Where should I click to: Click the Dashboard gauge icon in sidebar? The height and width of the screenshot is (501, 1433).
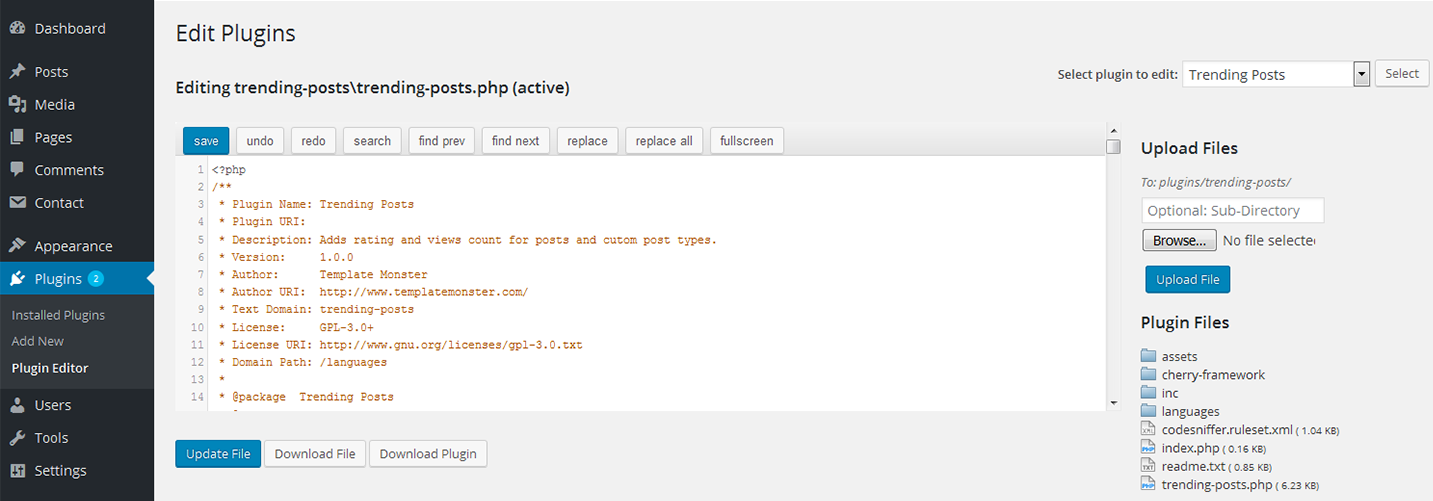click(17, 29)
